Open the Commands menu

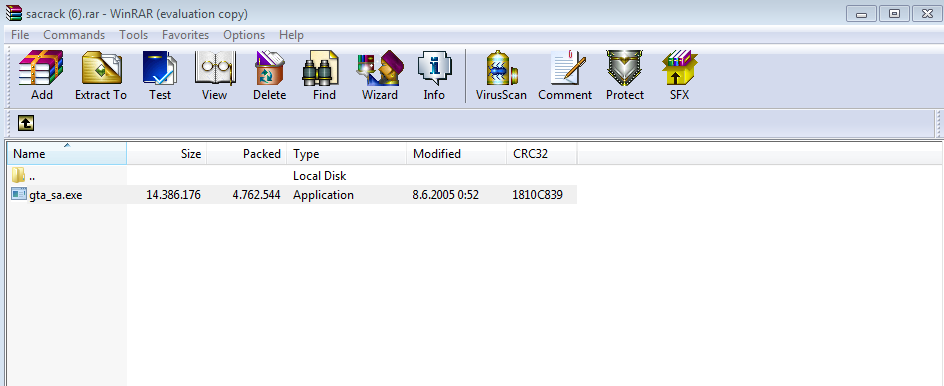[x=74, y=35]
